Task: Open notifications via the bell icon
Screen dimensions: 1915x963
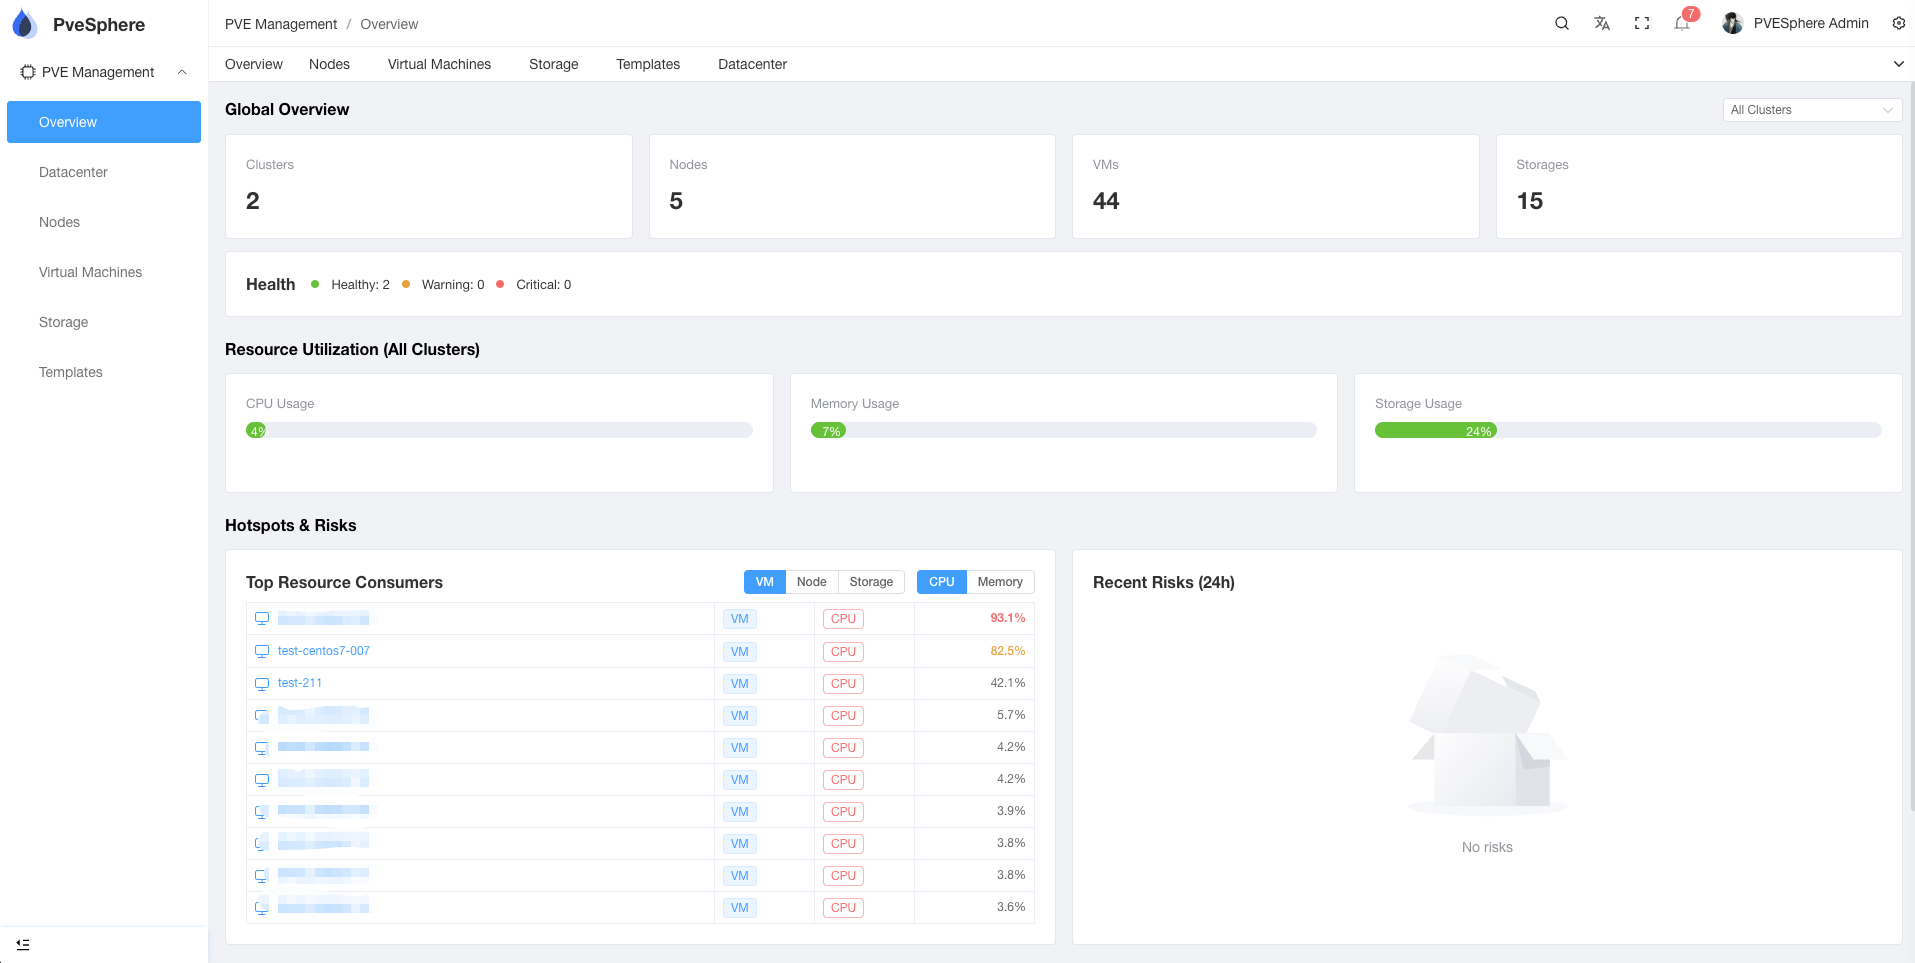Action: click(x=1681, y=22)
